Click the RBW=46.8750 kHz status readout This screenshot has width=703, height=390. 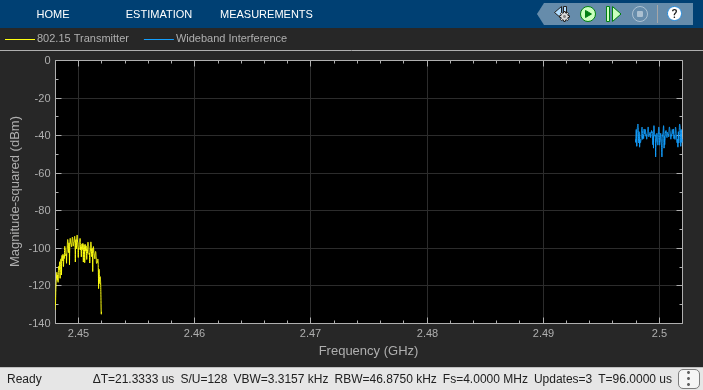pyautogui.click(x=386, y=379)
